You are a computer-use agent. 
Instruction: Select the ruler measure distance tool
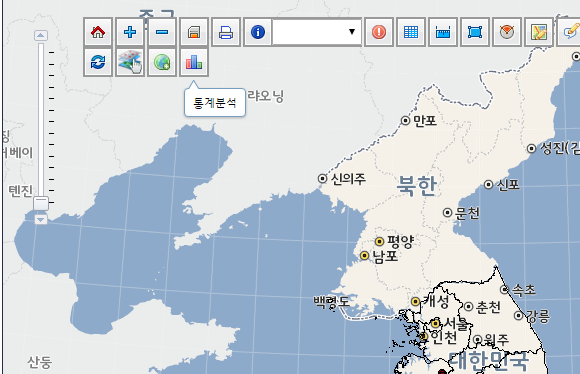[x=443, y=32]
